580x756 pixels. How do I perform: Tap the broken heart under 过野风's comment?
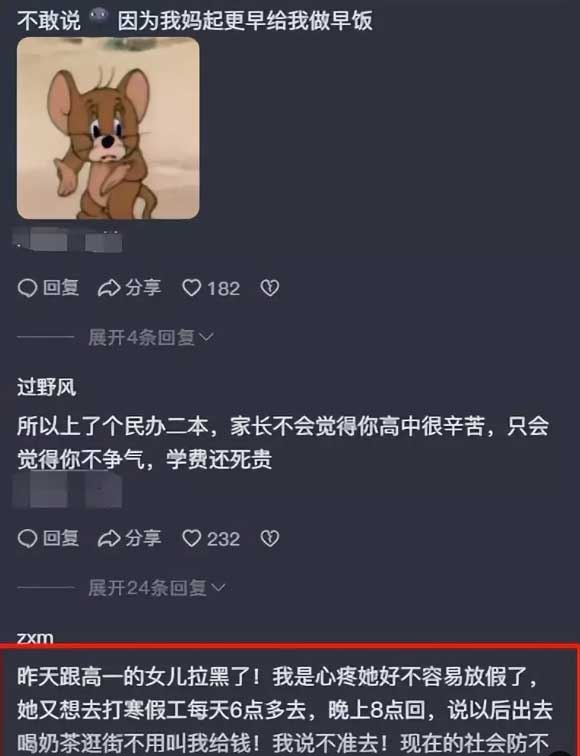point(270,538)
